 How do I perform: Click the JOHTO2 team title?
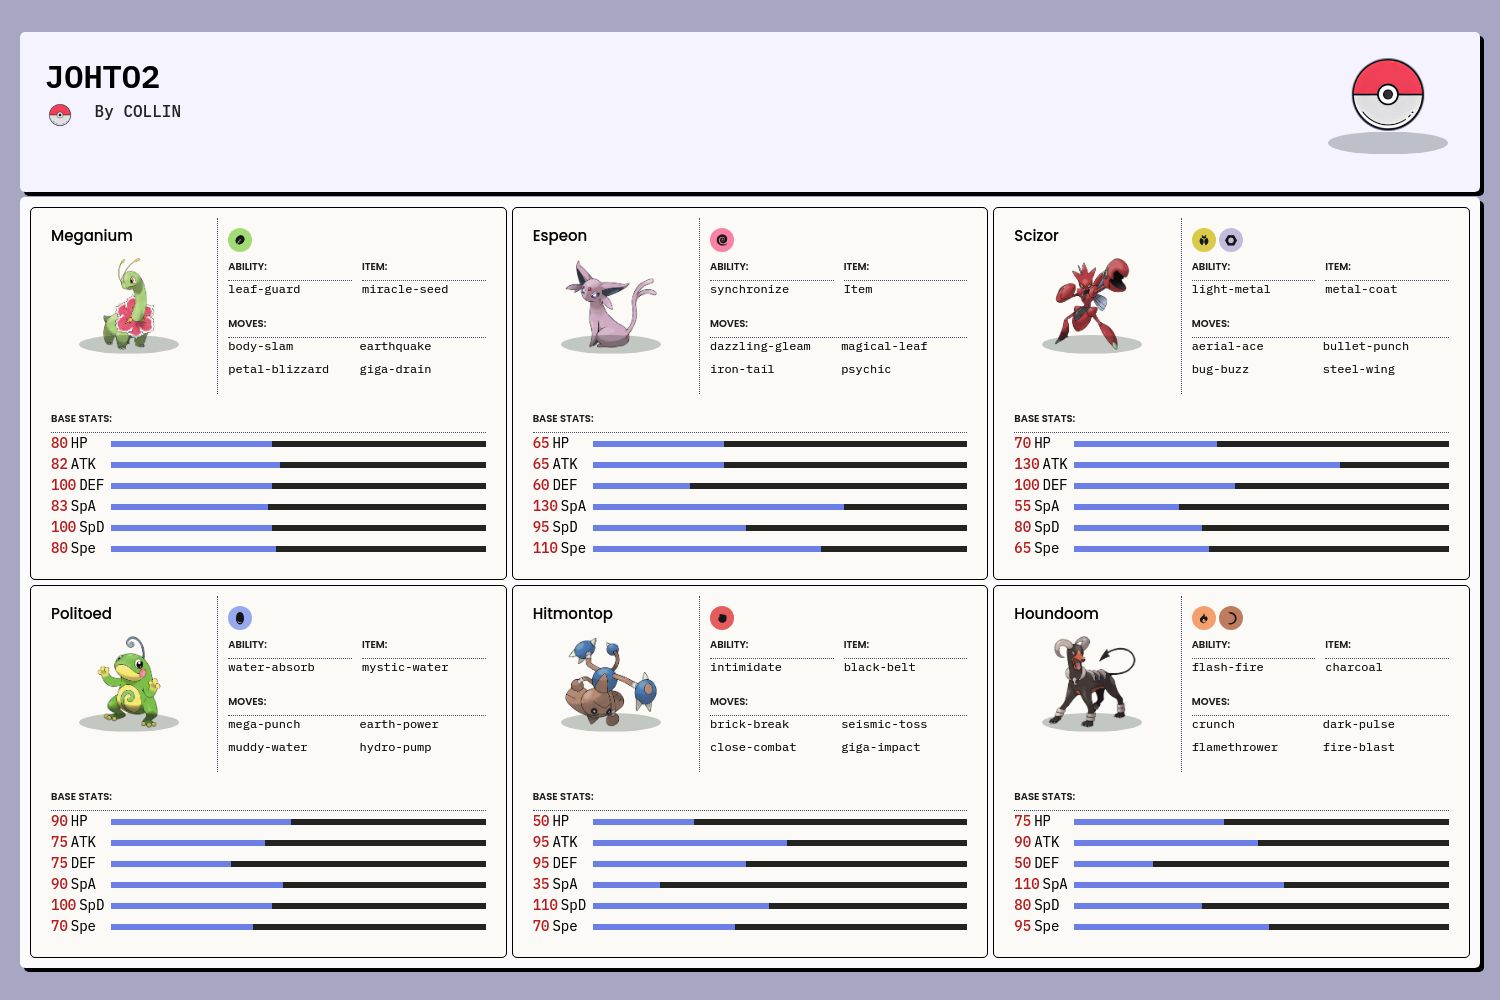tap(103, 78)
